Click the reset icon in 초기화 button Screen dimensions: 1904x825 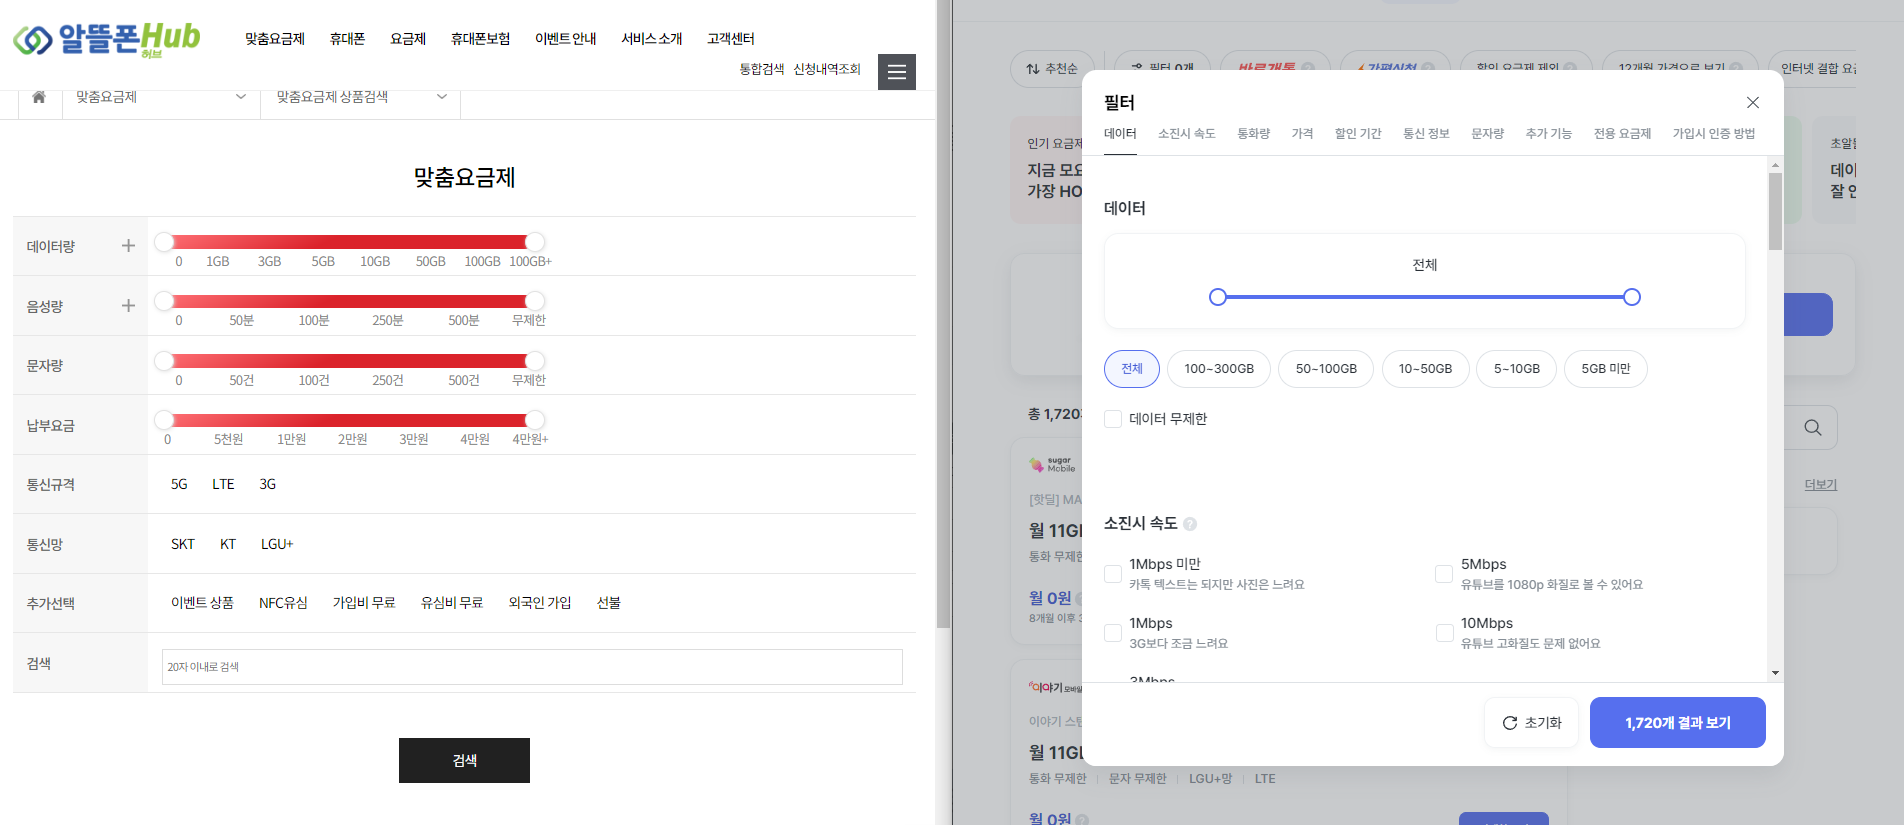[x=1510, y=723]
